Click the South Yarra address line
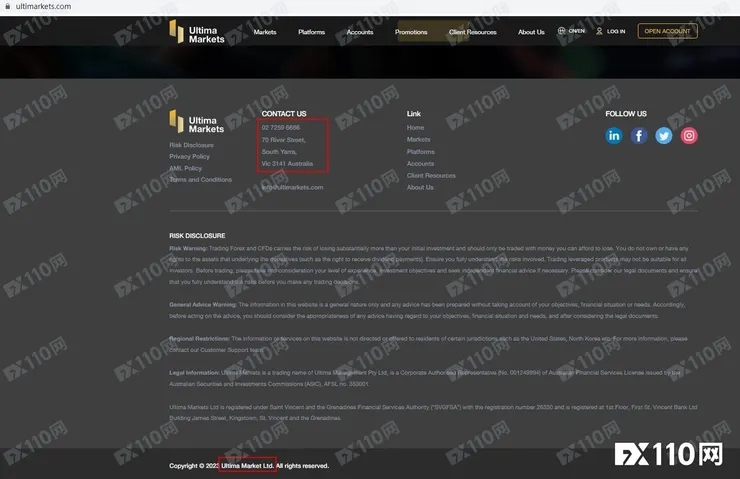The image size is (740, 479). (x=279, y=151)
